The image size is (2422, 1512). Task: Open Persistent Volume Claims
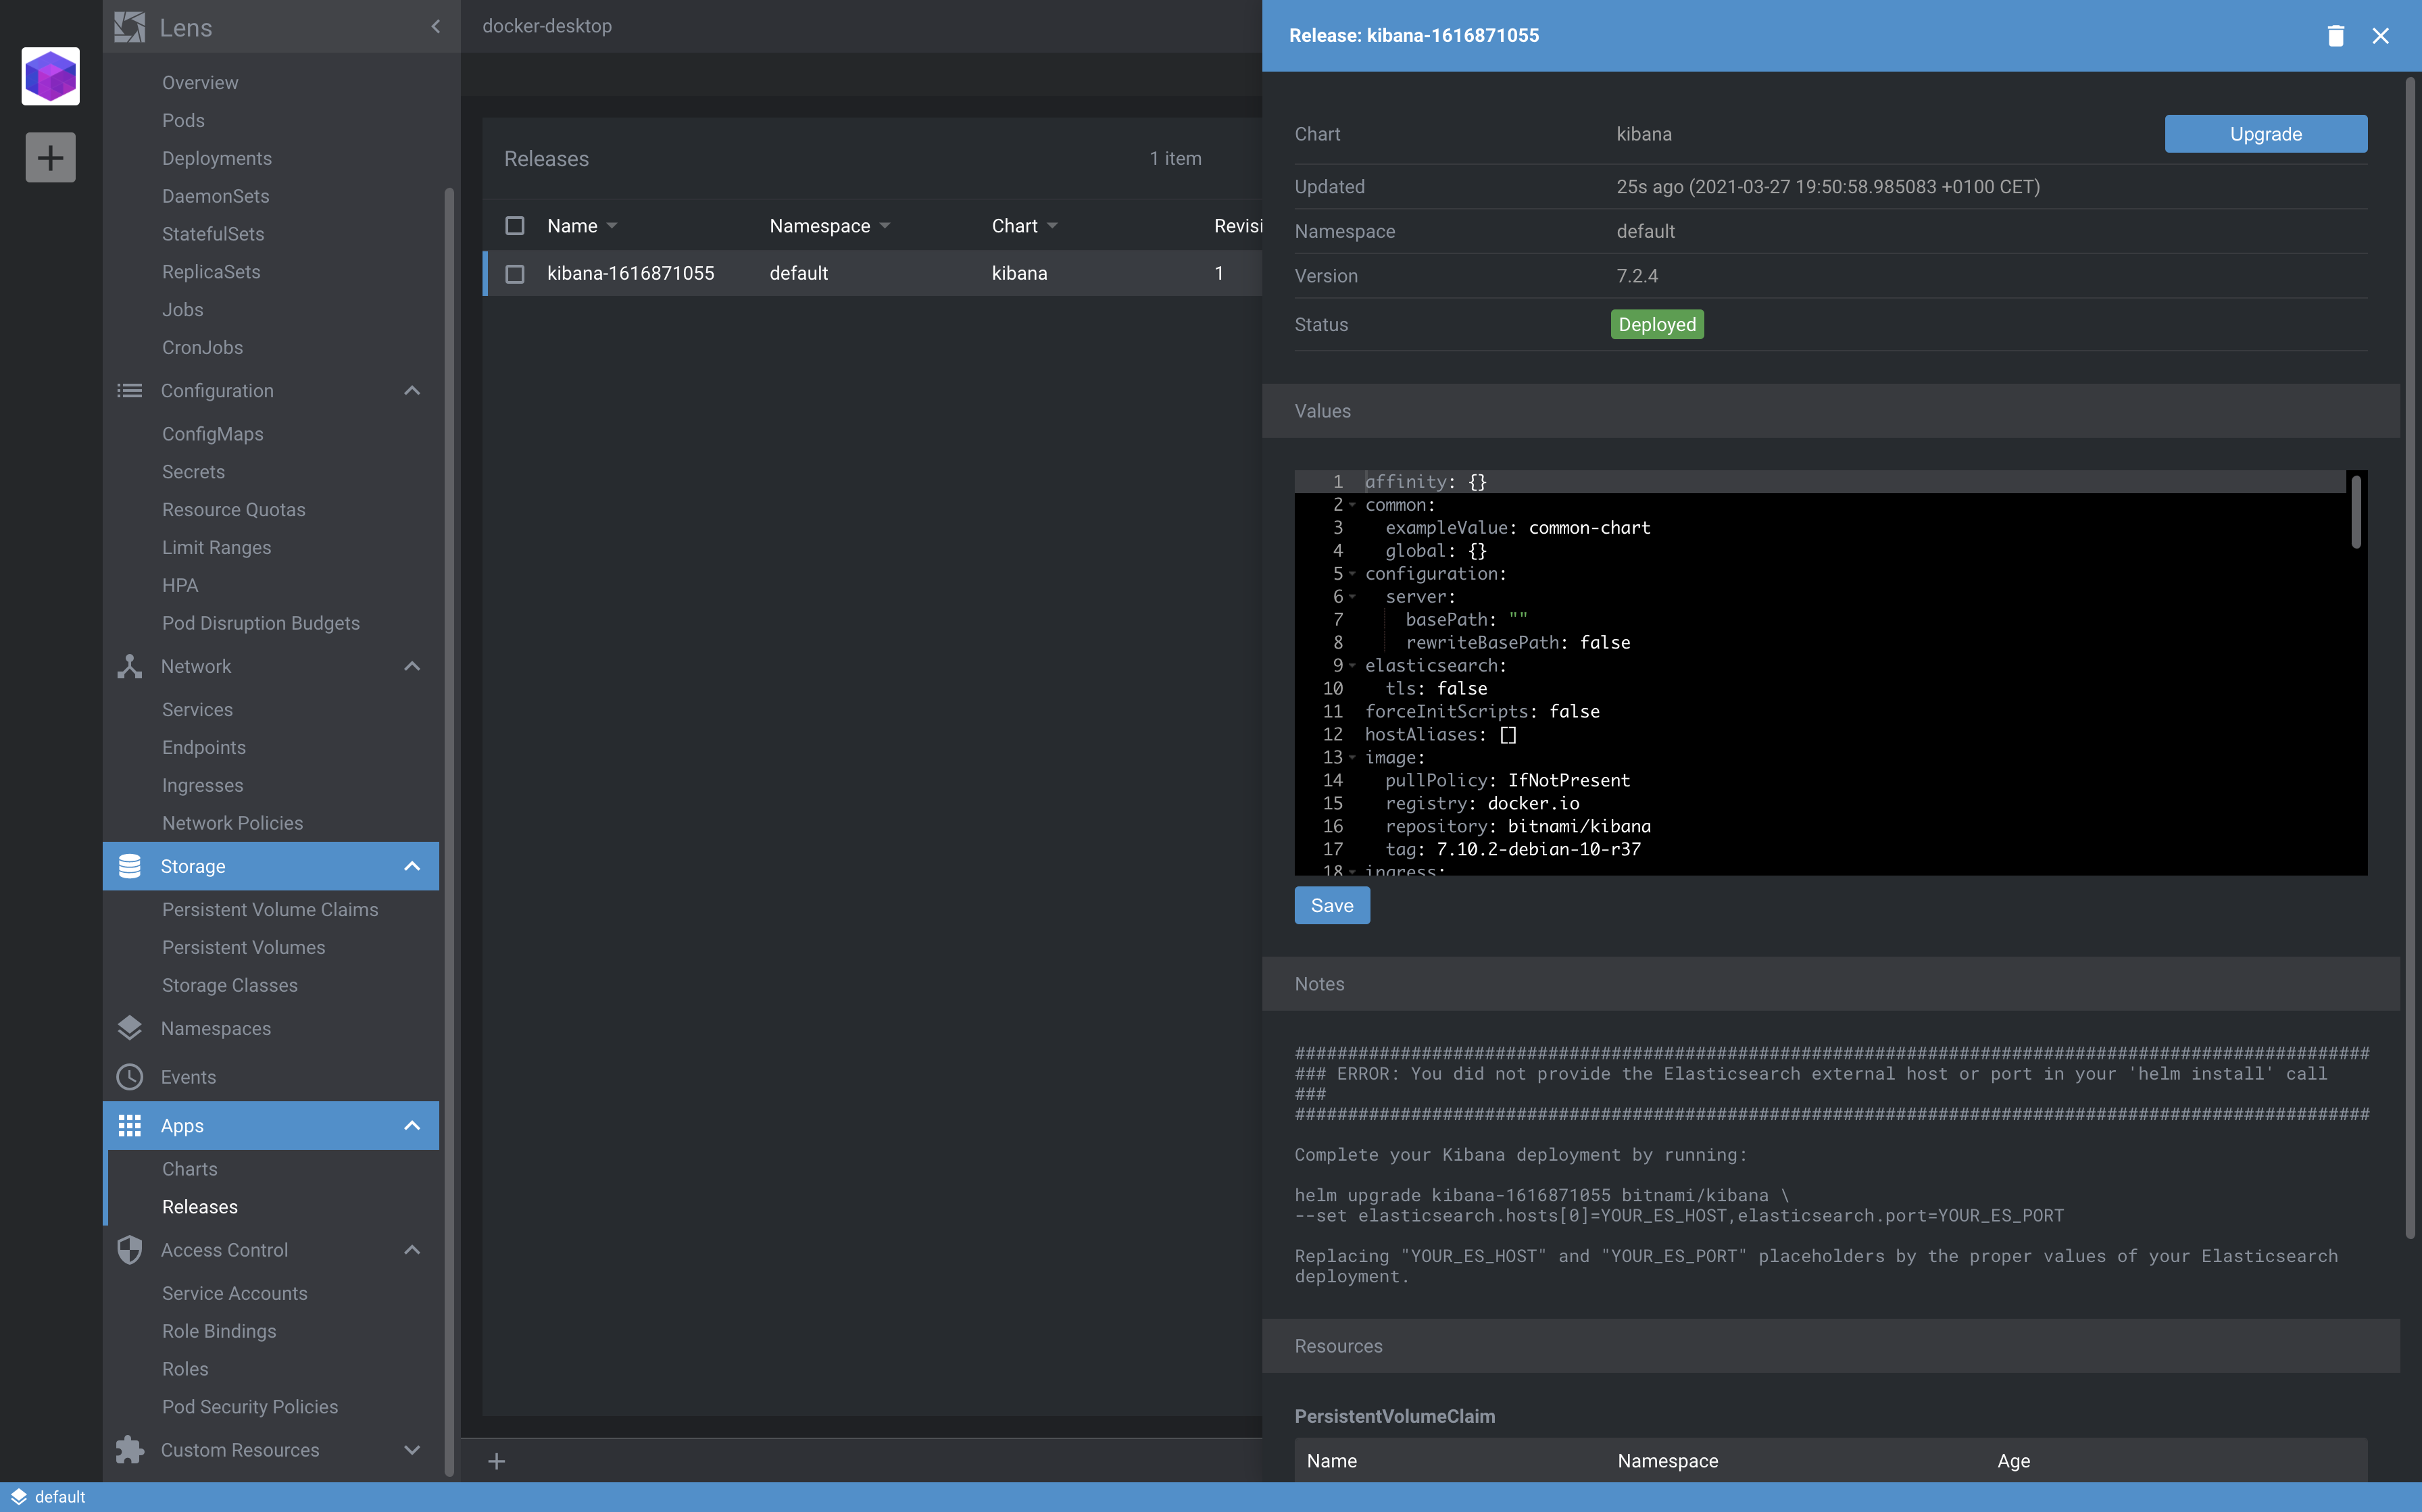click(270, 910)
